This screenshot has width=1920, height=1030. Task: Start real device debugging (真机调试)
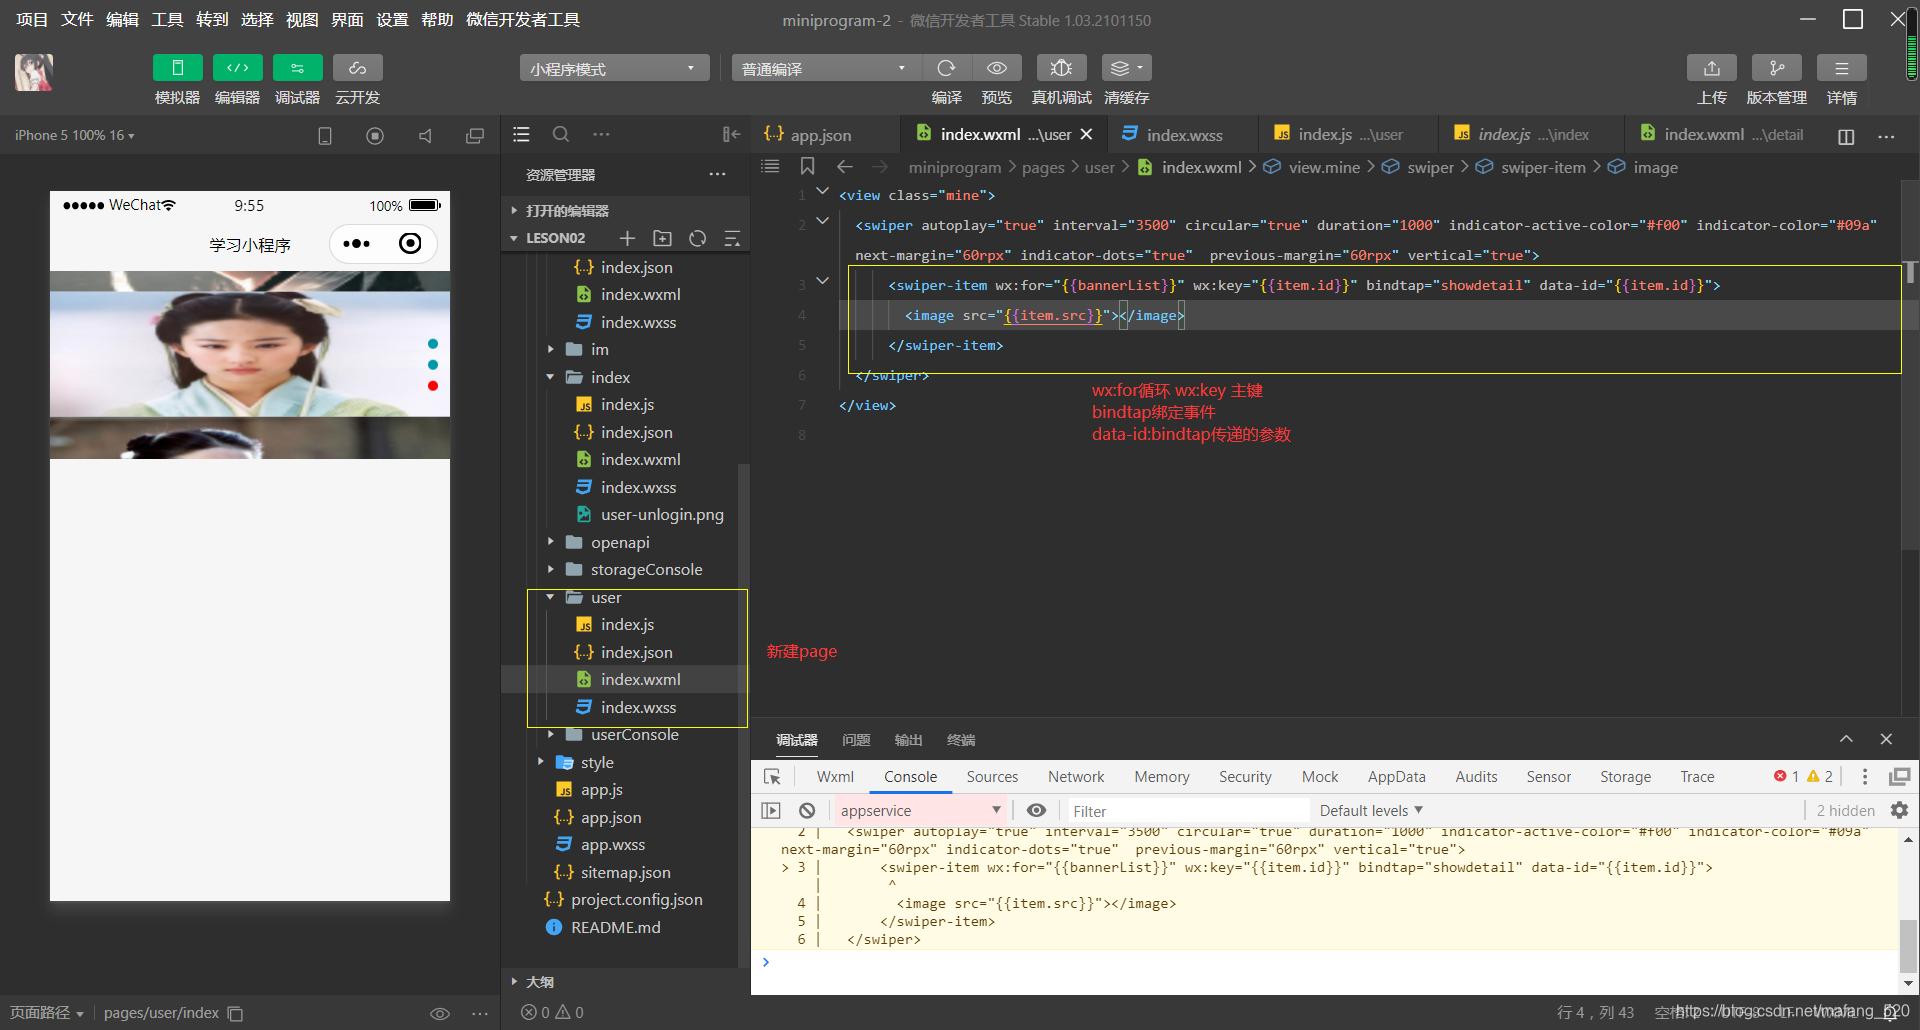pos(1061,68)
